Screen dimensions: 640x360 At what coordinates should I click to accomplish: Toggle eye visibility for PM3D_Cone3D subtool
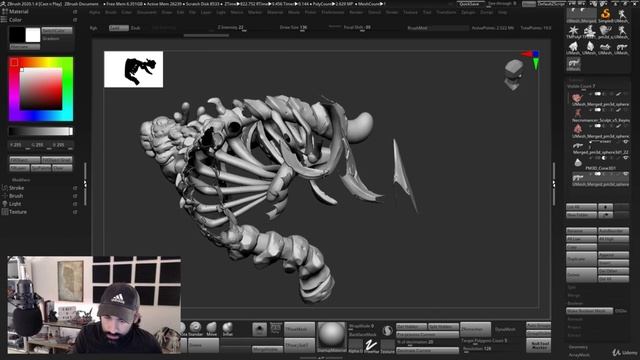point(626,158)
